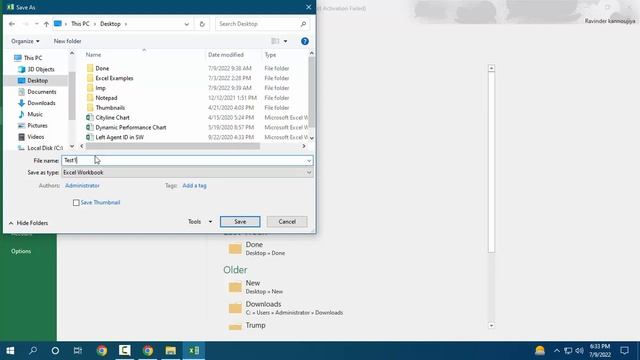Go back using the back arrow
The height and width of the screenshot is (360, 640).
coord(12,24)
